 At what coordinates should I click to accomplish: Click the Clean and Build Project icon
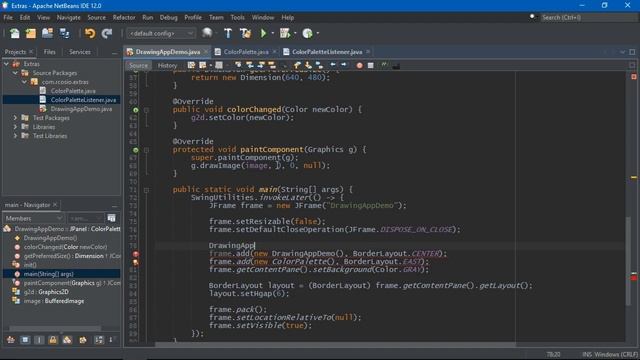tap(245, 33)
